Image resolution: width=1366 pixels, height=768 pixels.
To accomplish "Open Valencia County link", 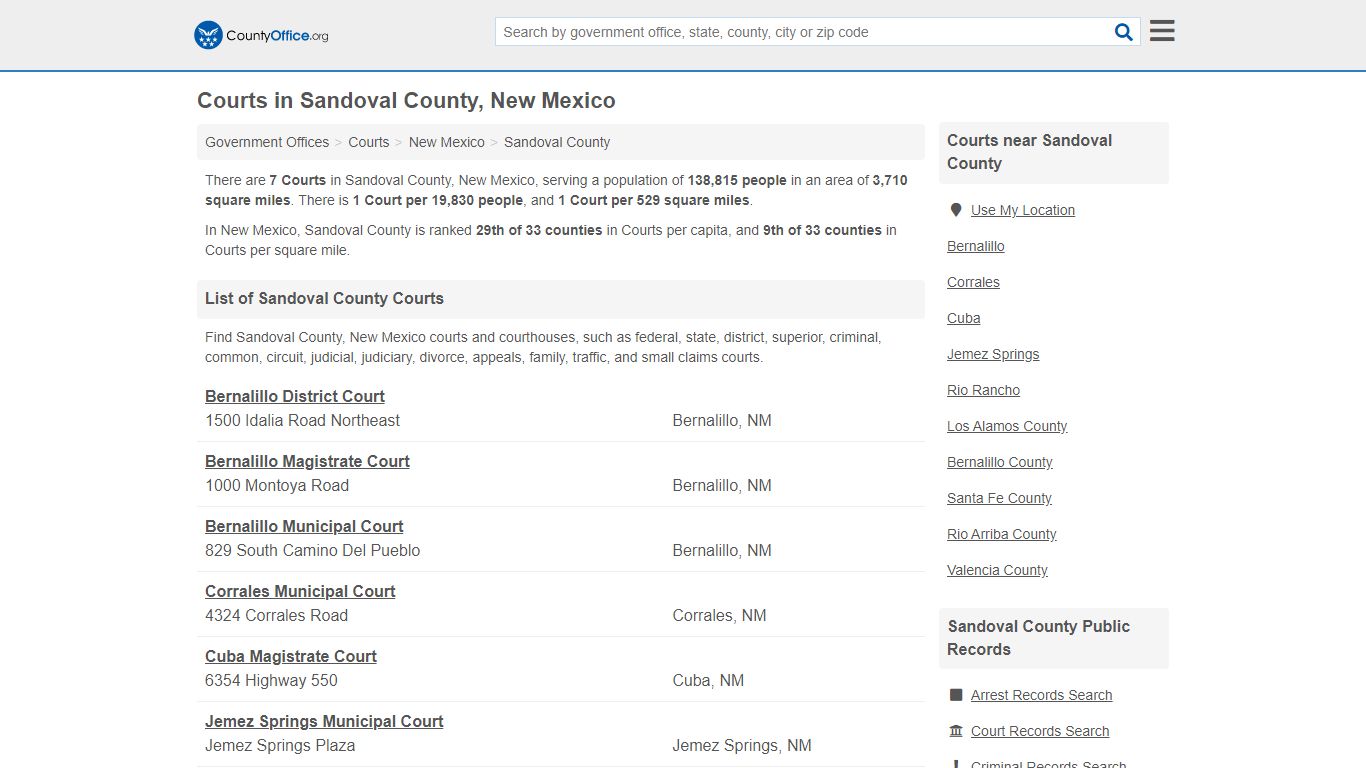I will click(x=997, y=570).
